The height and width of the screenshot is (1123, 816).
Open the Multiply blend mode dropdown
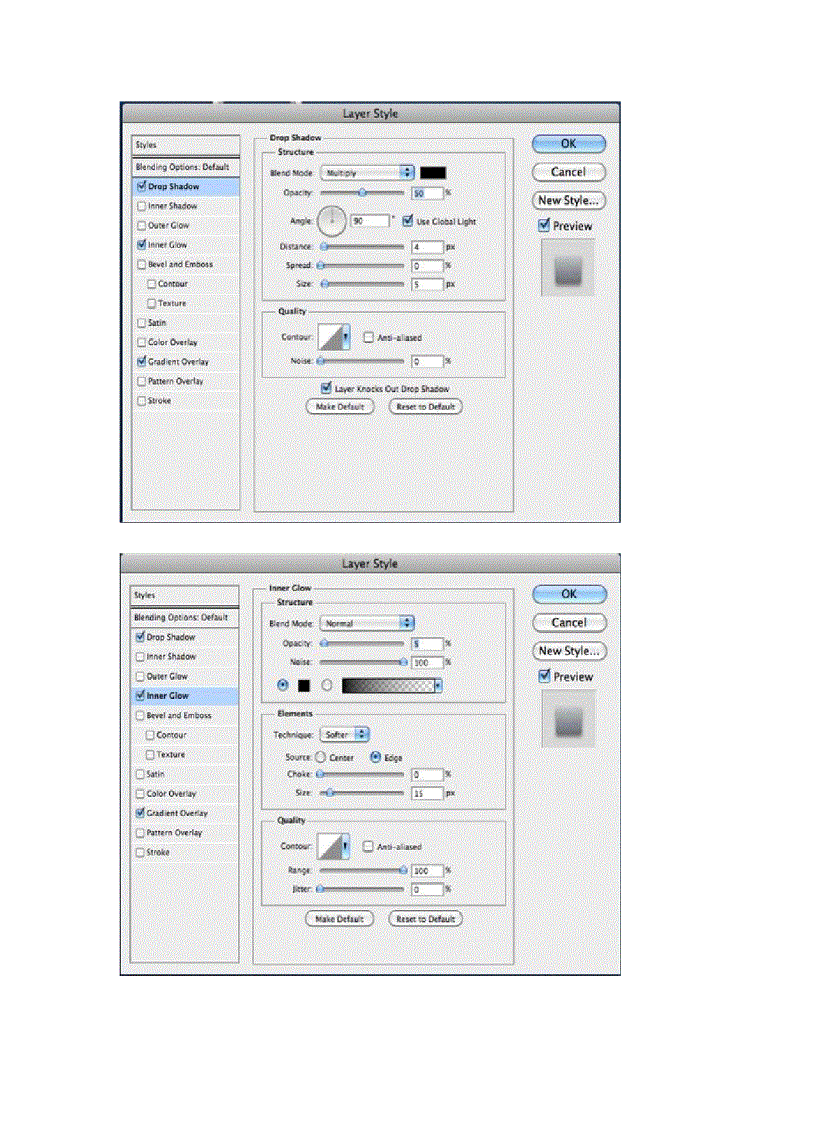(x=367, y=173)
